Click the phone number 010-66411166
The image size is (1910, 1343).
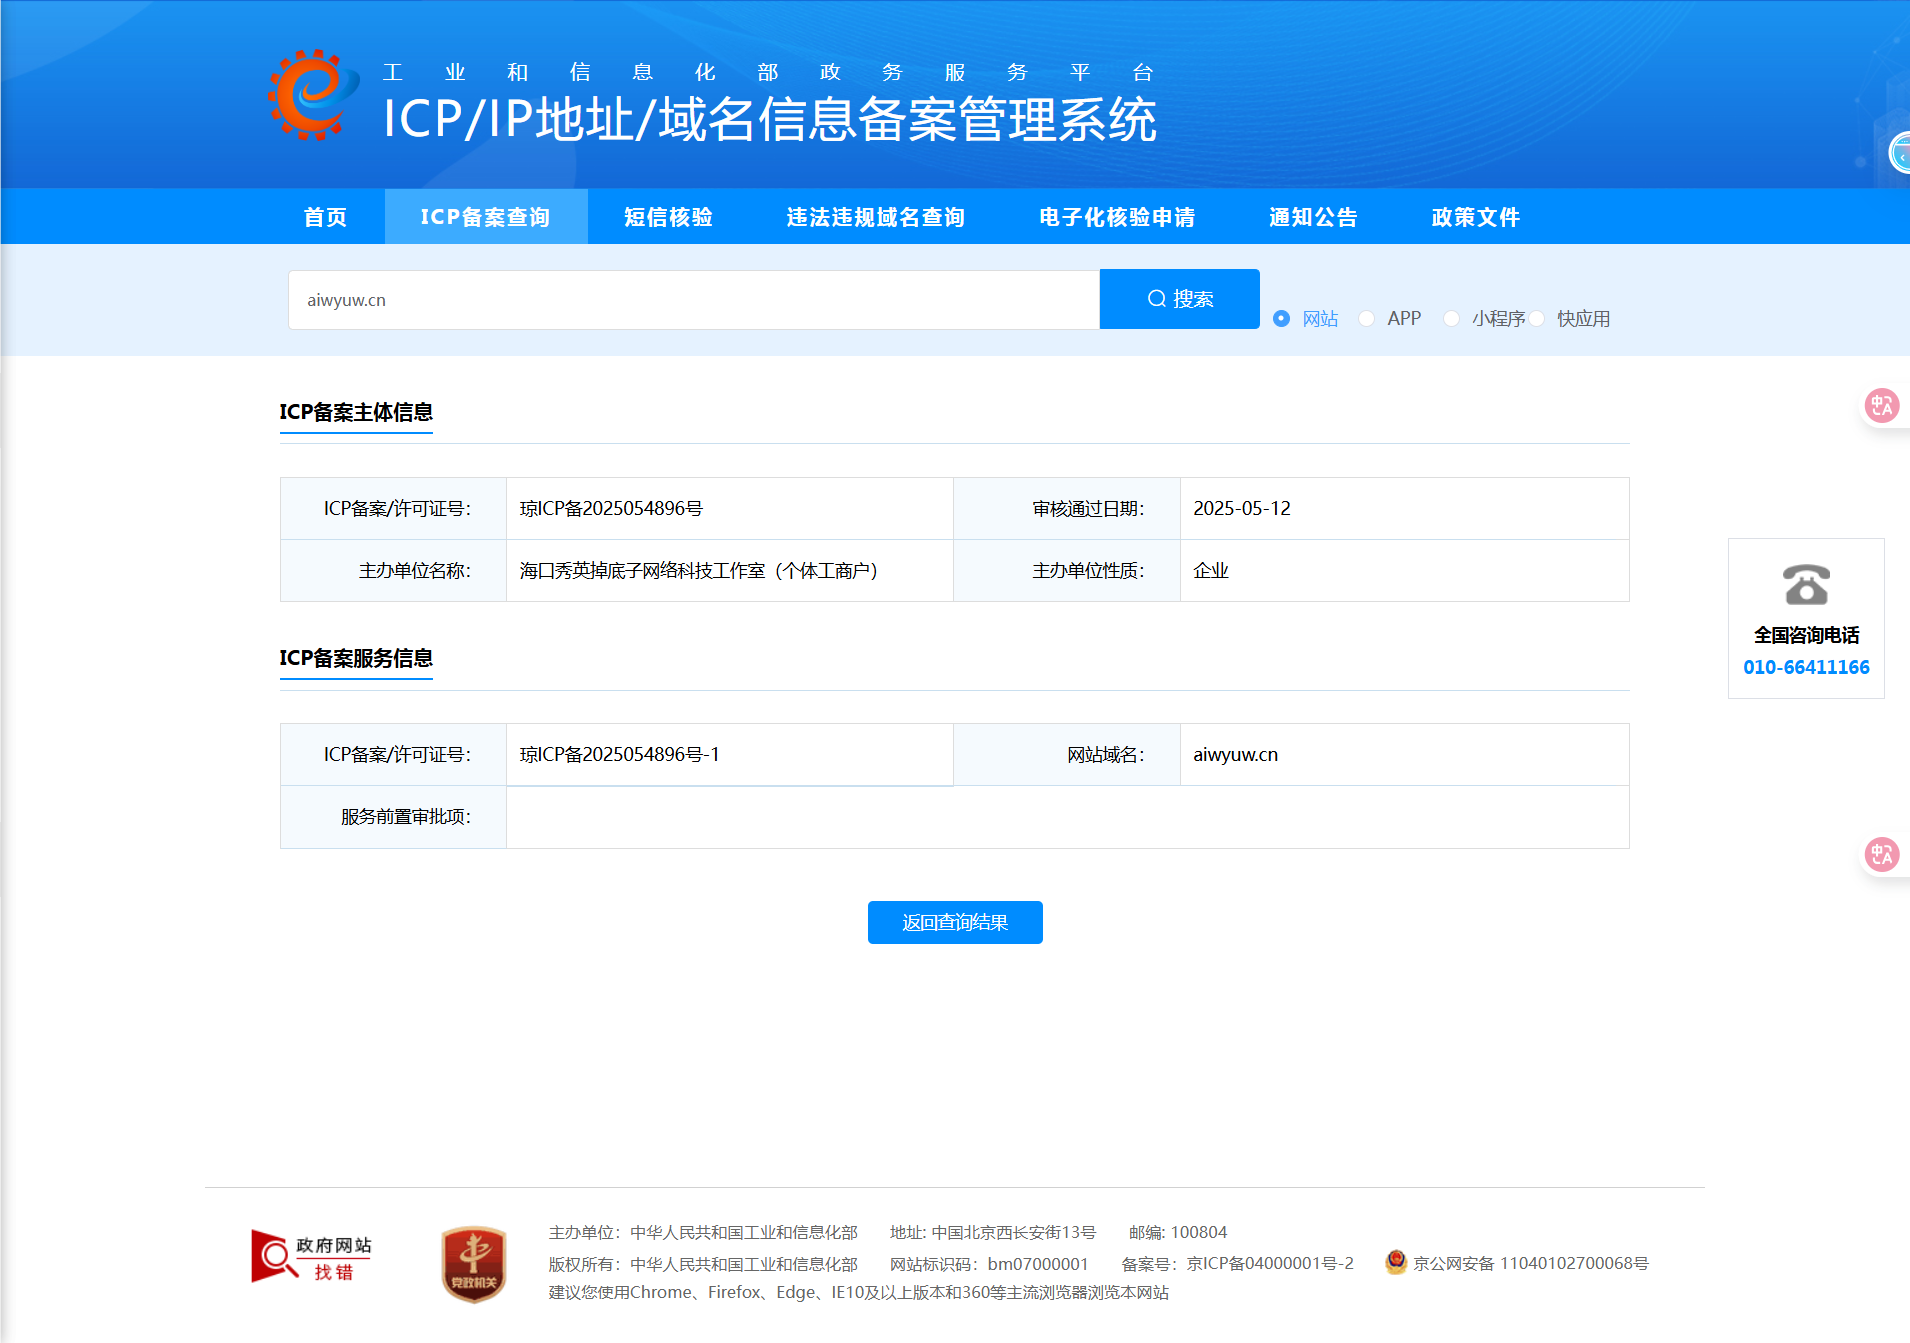click(1806, 667)
